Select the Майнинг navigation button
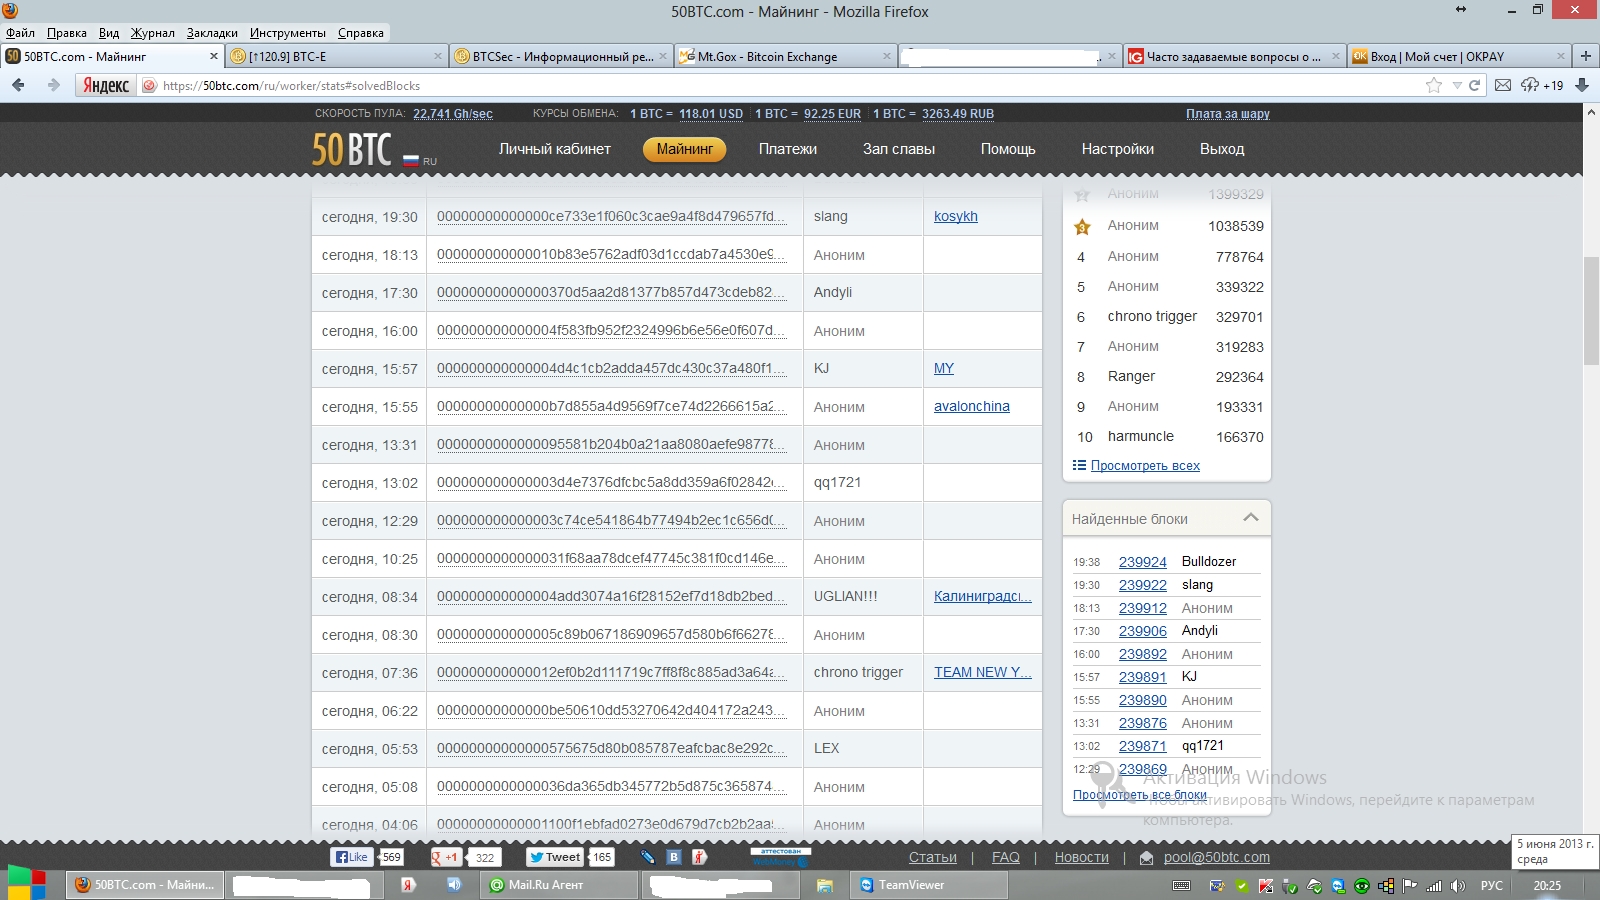Screen dimensions: 1600x900 pos(685,149)
